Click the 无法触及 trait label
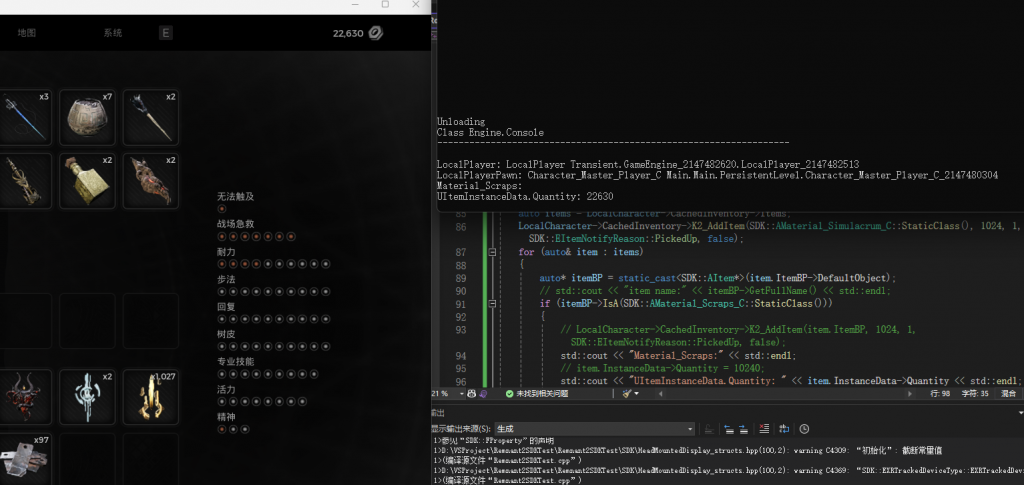The image size is (1024, 485). point(235,196)
